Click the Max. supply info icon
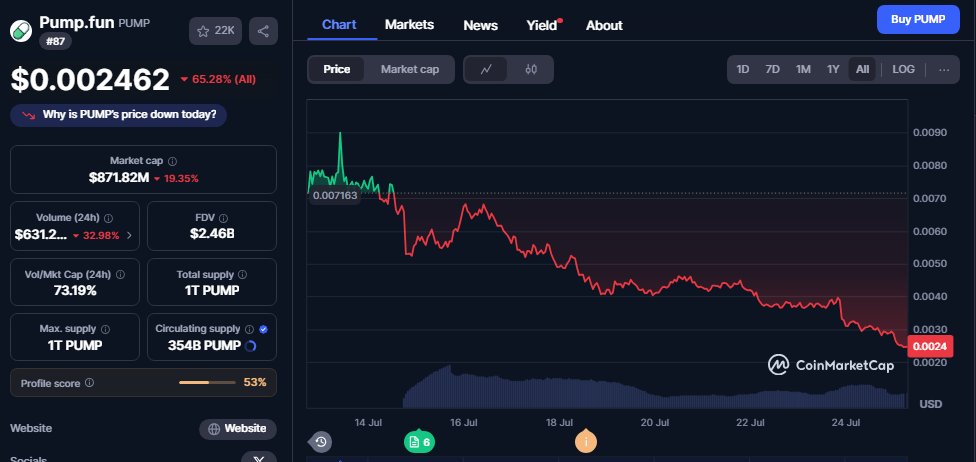 point(105,329)
